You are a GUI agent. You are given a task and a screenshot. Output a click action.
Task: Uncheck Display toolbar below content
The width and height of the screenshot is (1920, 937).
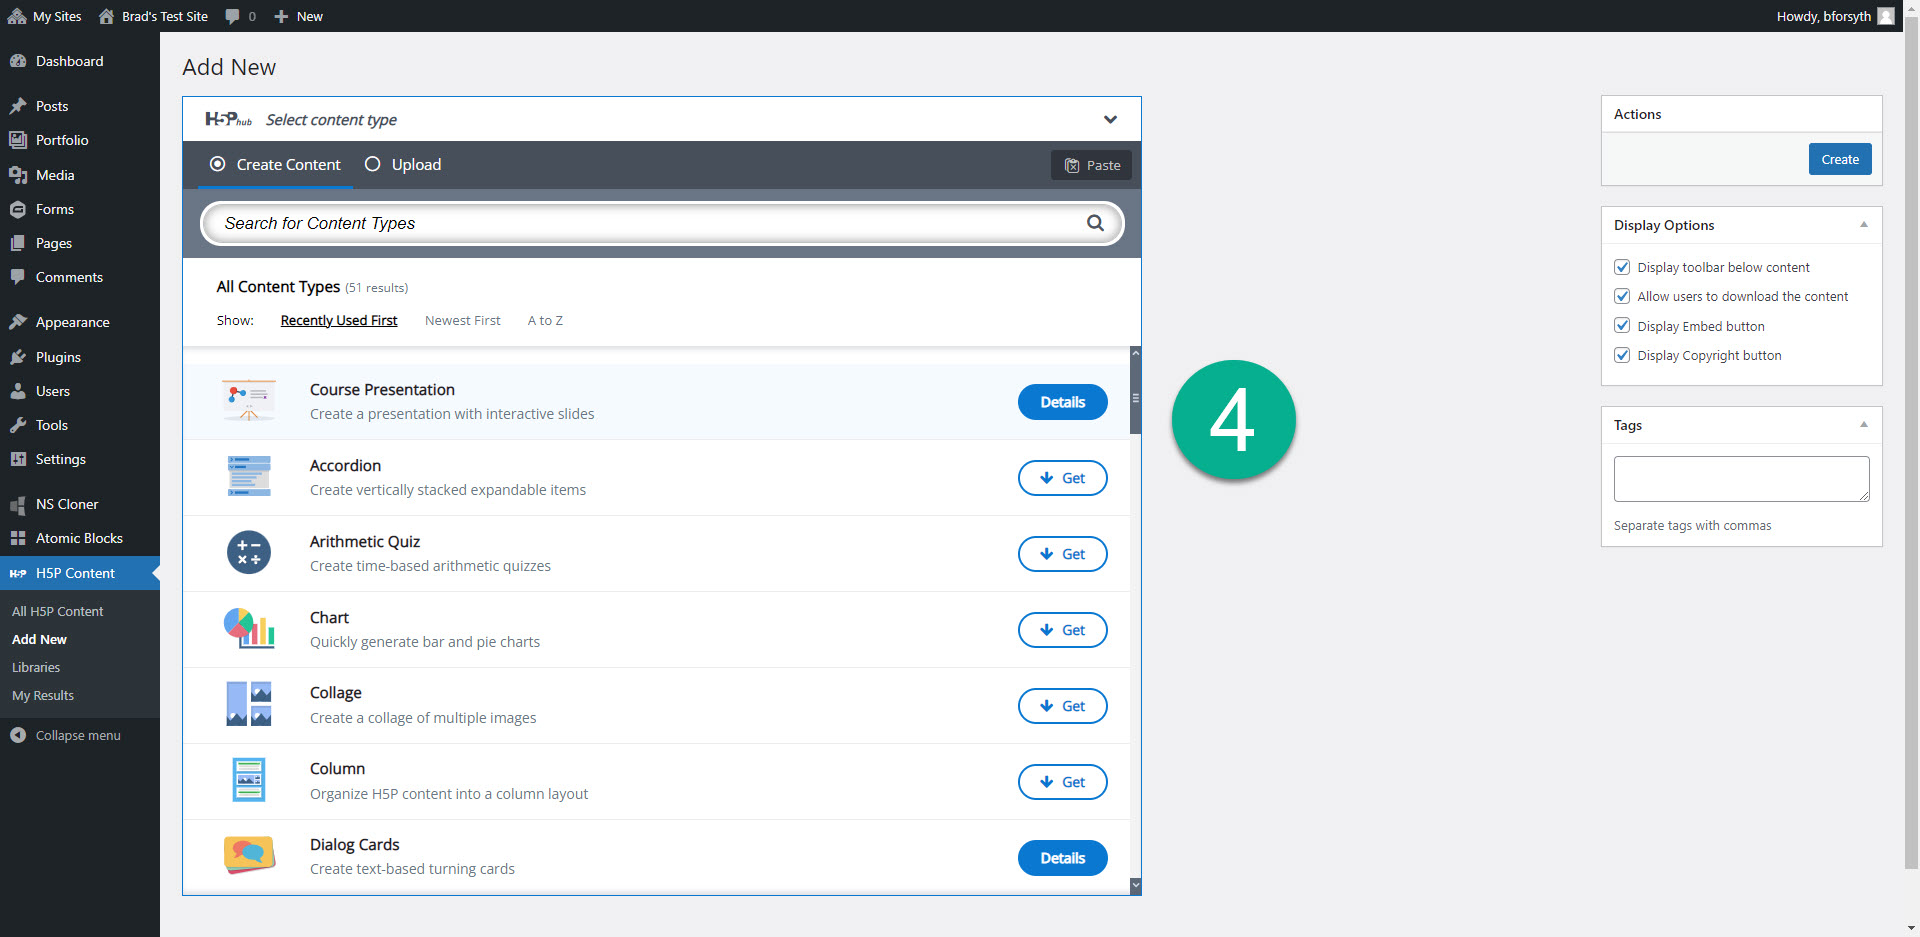click(1622, 267)
